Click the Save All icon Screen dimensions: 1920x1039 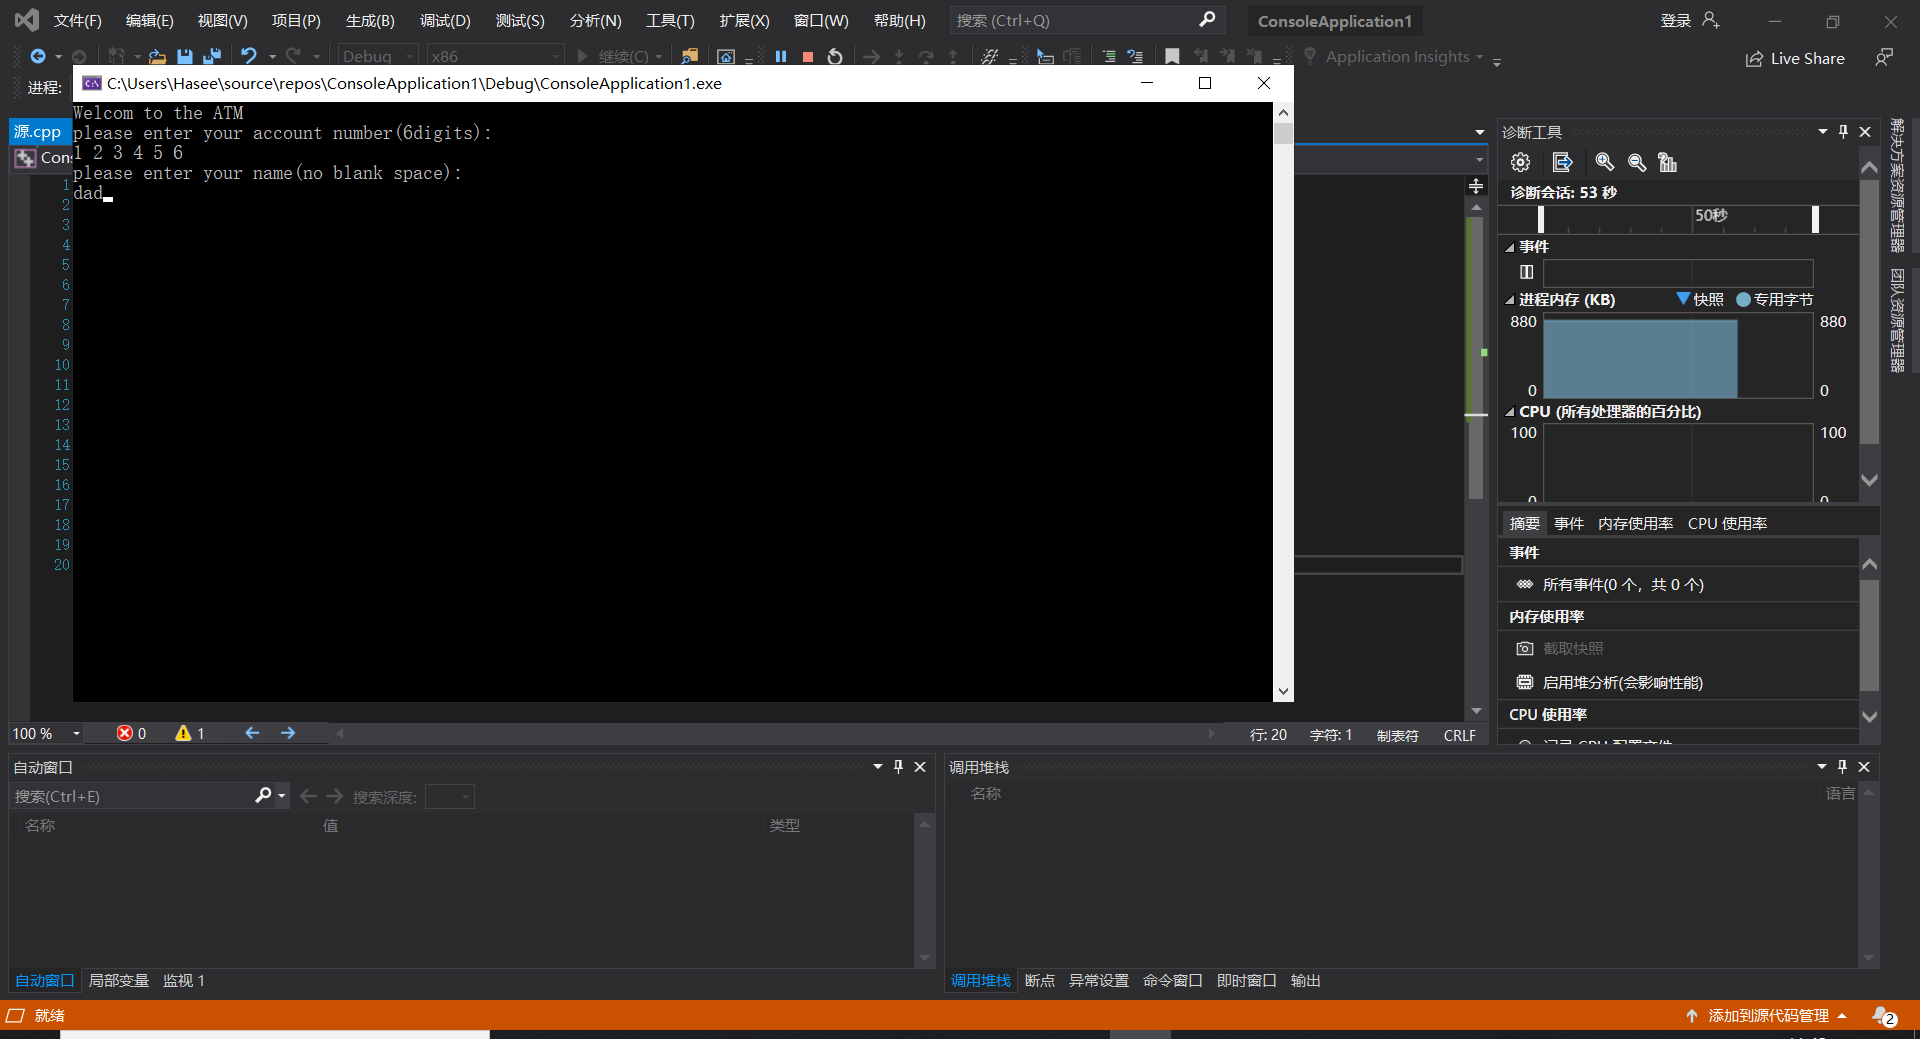[212, 57]
